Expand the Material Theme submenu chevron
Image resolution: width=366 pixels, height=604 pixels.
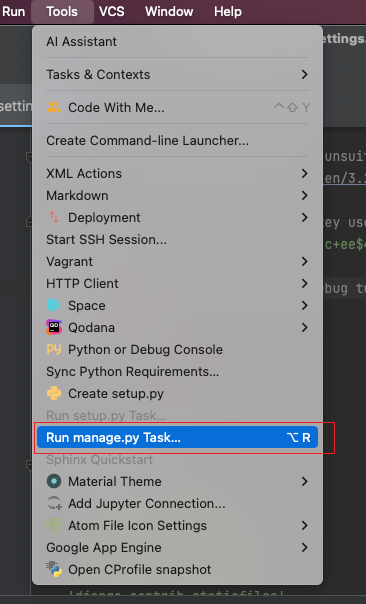(x=304, y=481)
